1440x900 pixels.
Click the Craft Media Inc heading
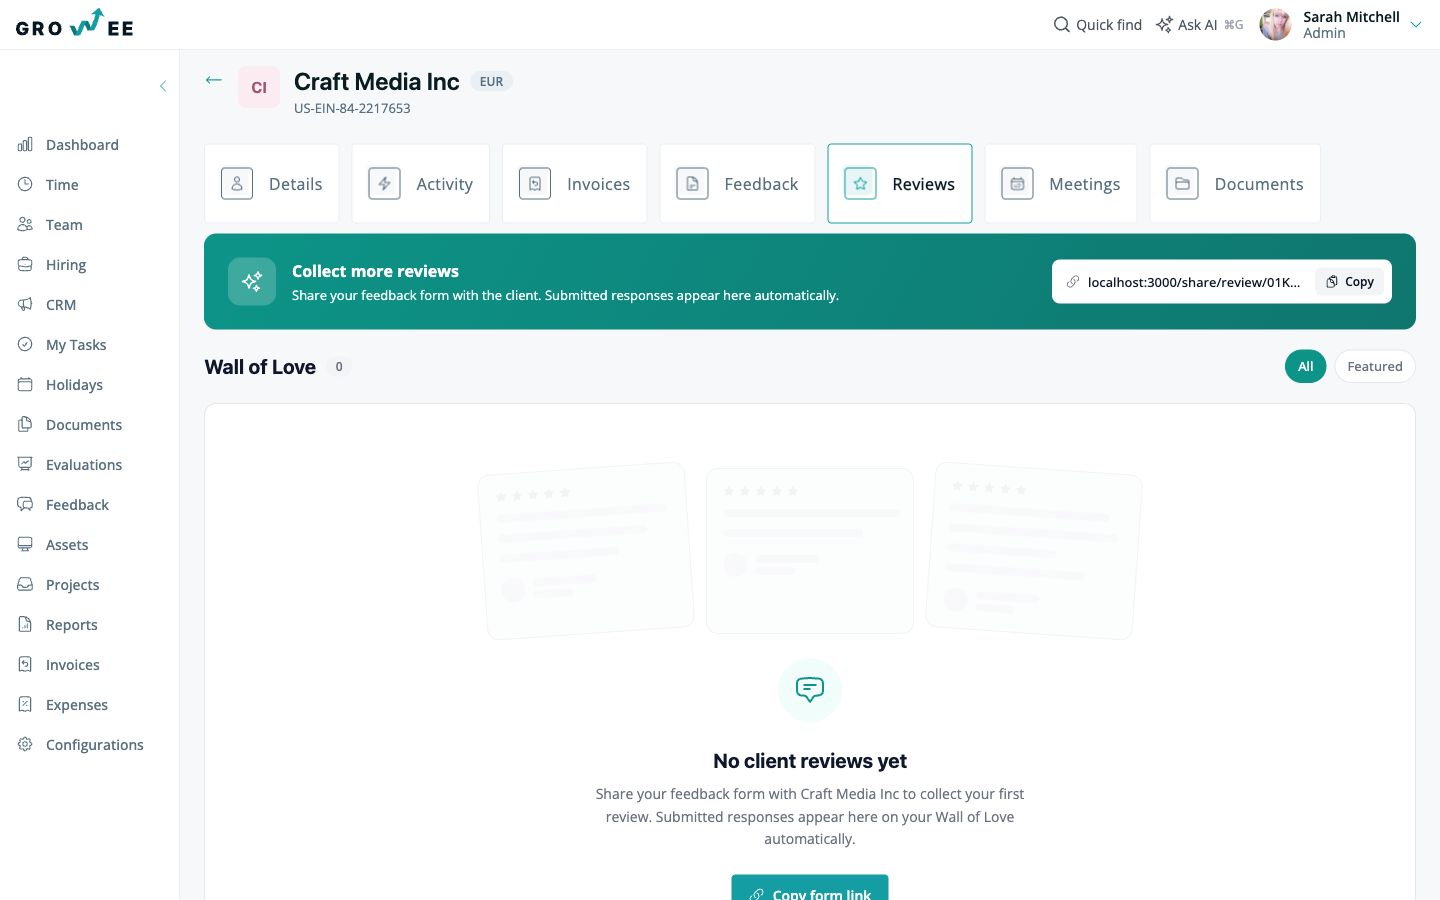coord(377,82)
